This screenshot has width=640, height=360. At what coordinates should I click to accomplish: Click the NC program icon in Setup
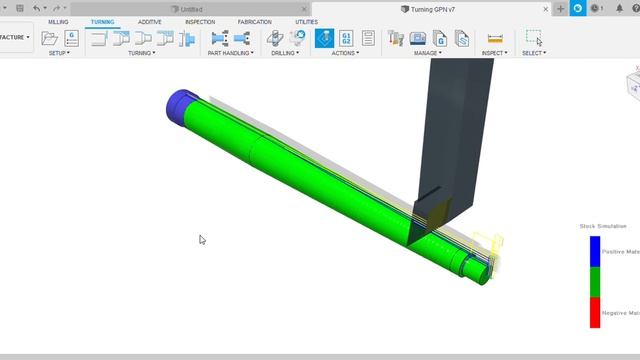tap(71, 38)
